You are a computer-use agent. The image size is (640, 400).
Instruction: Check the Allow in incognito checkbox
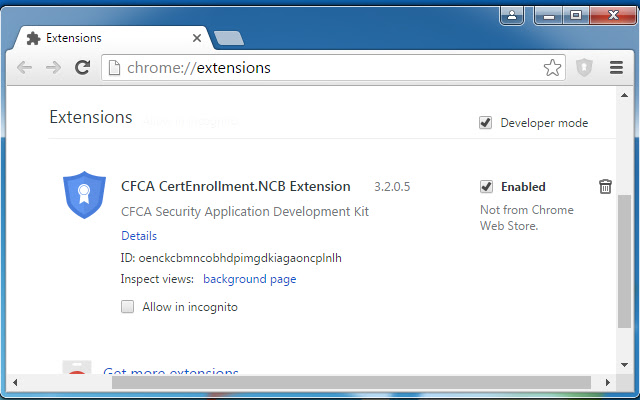click(x=127, y=307)
